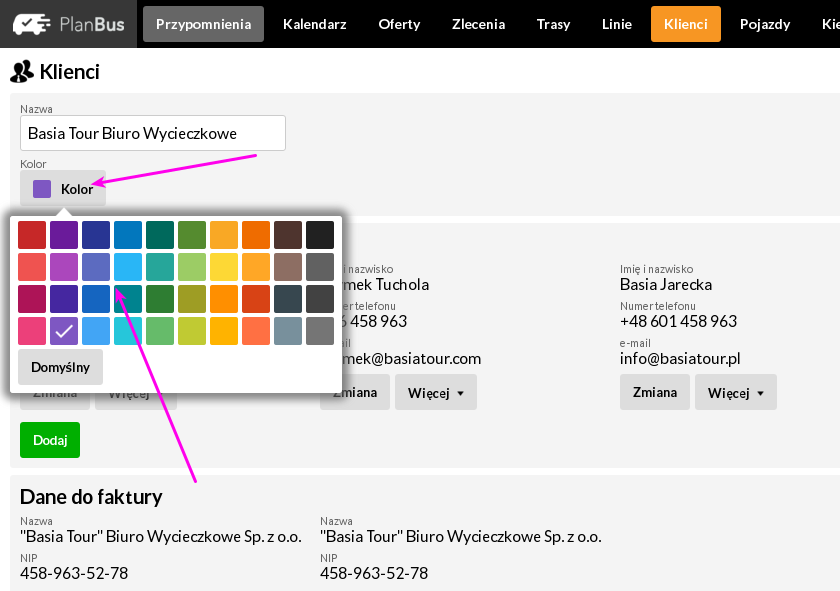Pick the dark orange swatch in the top row

click(256, 235)
